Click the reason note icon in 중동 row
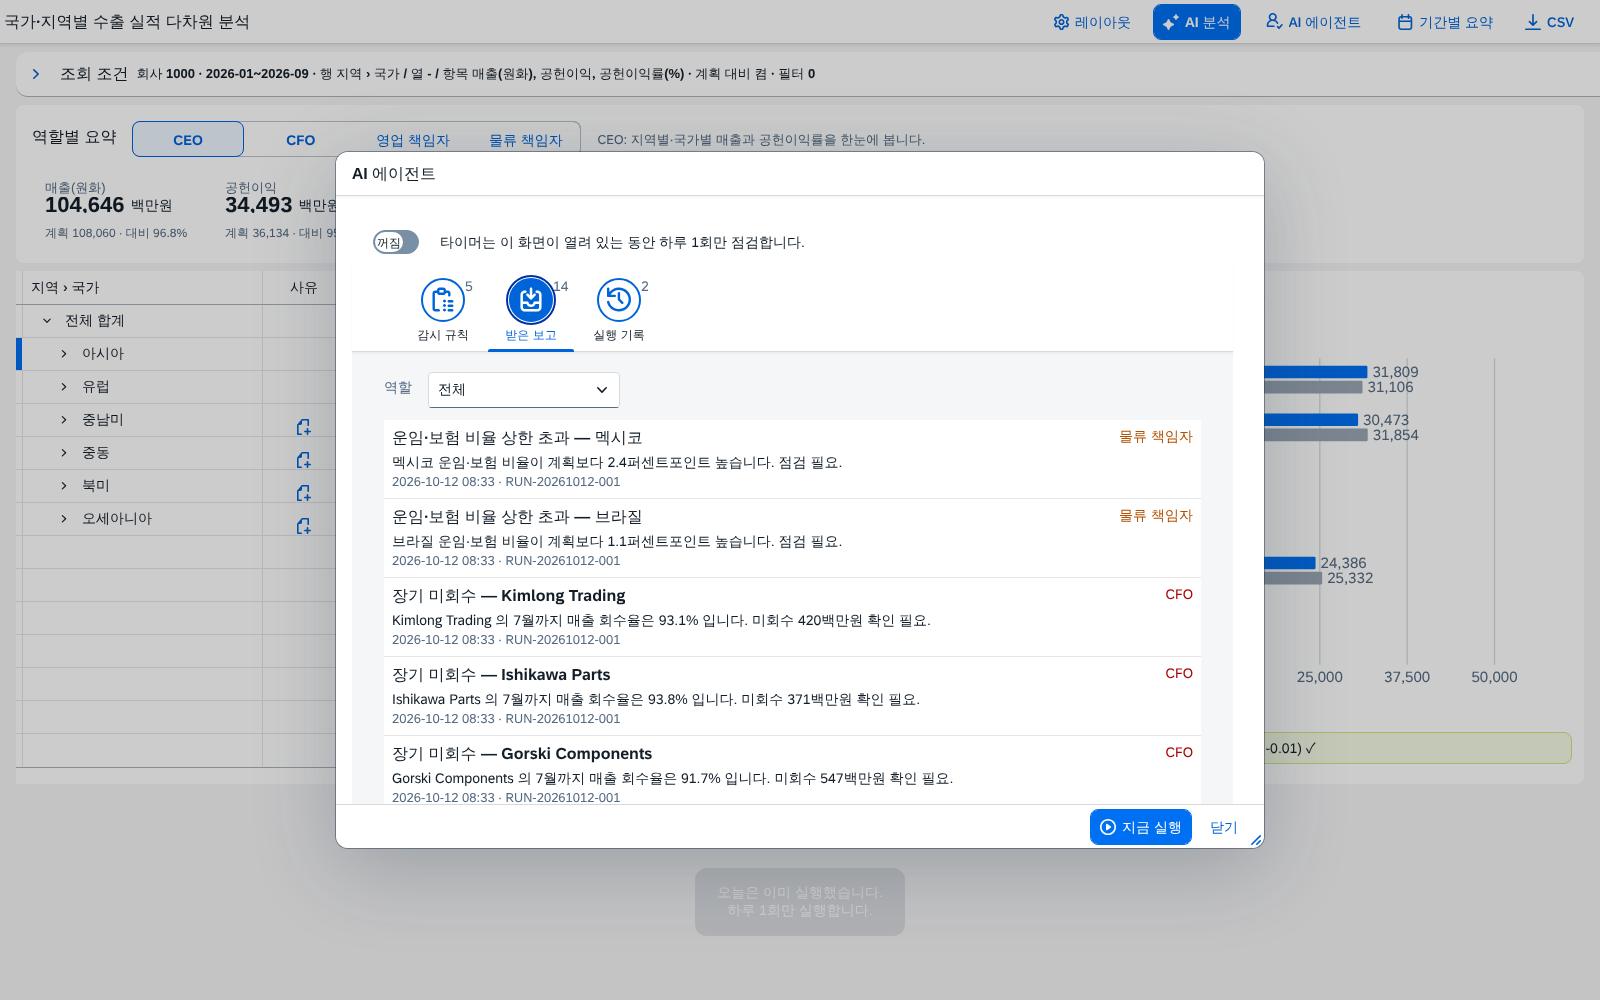The height and width of the screenshot is (1000, 1600). [x=304, y=460]
